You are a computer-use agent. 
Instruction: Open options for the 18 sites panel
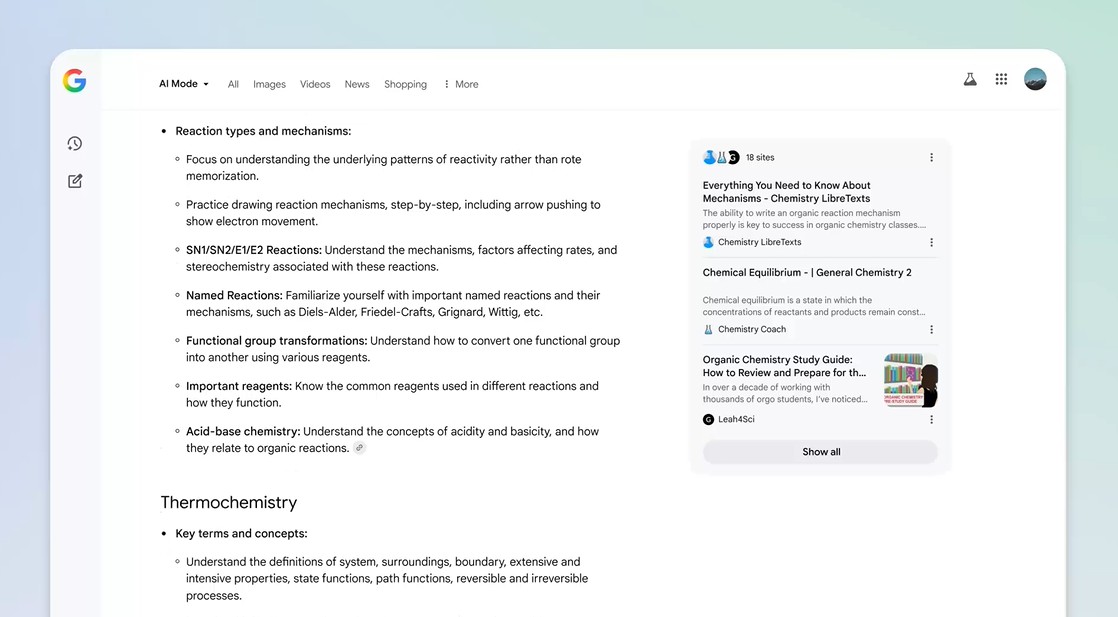tap(931, 158)
